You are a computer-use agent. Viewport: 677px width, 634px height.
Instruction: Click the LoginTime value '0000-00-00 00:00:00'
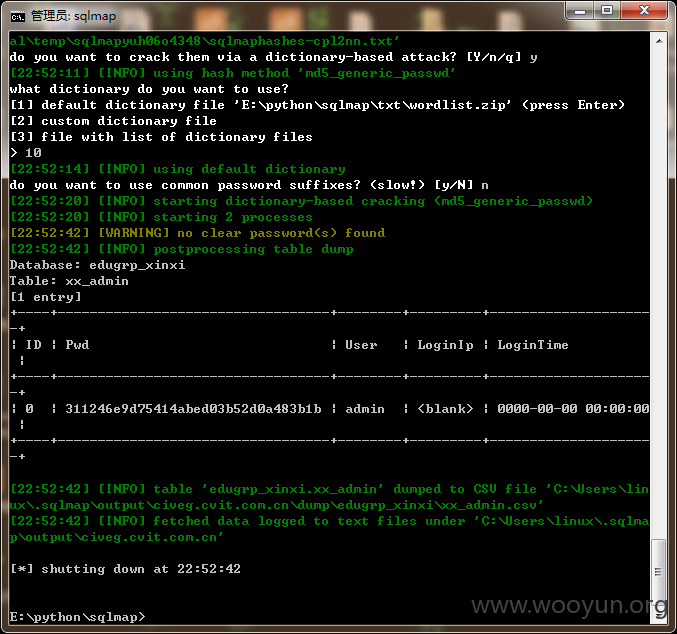(x=573, y=409)
